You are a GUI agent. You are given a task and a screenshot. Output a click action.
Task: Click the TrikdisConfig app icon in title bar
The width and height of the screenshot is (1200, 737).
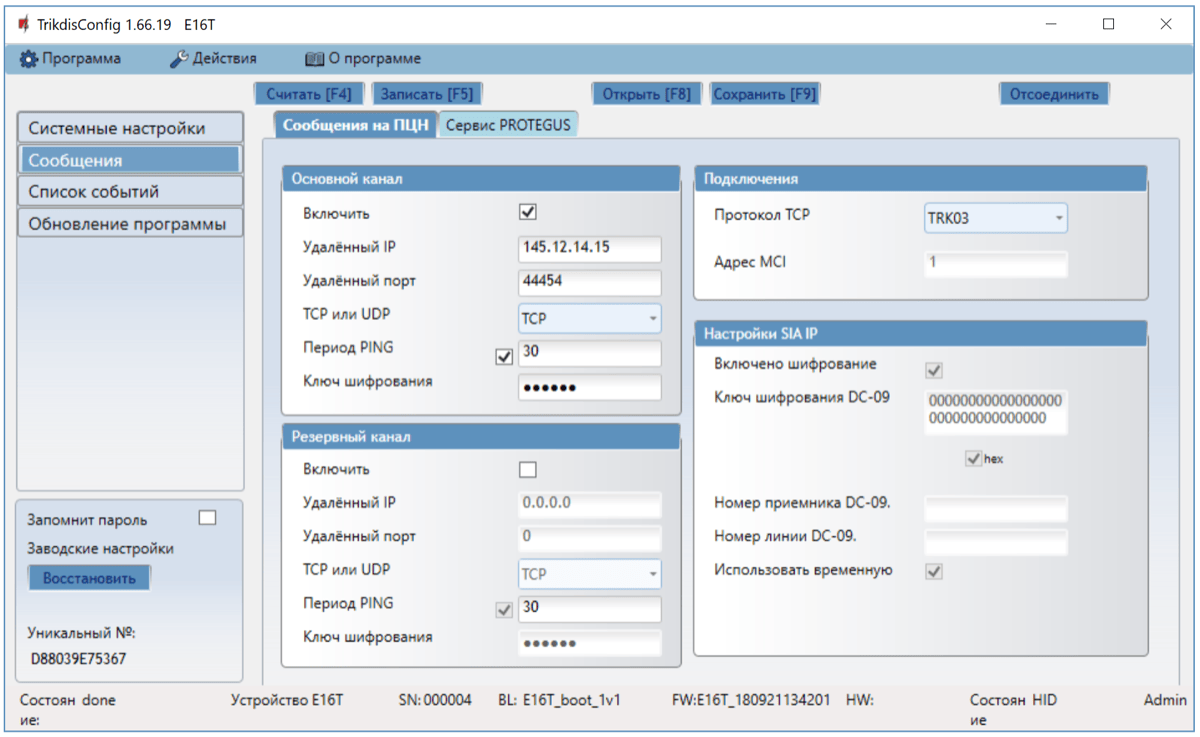click(x=23, y=24)
